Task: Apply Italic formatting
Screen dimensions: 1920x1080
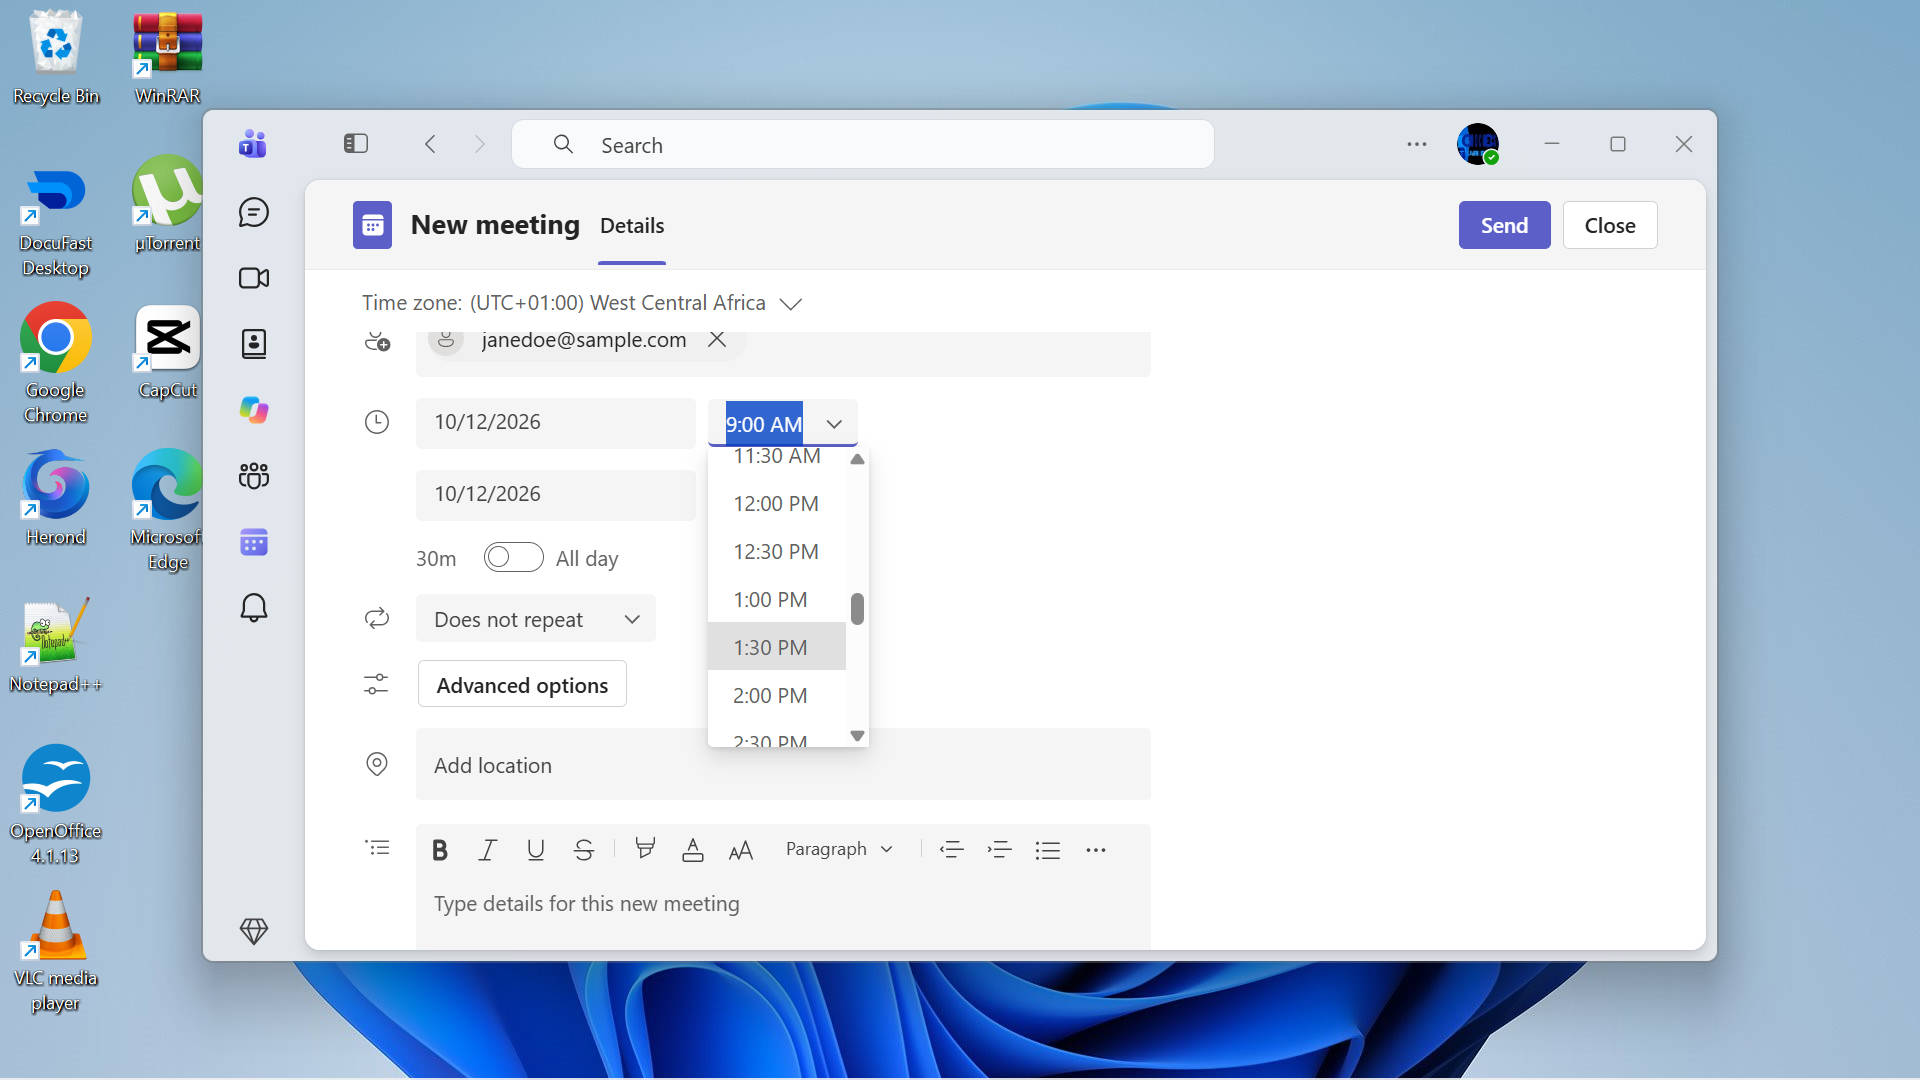Action: click(x=488, y=850)
